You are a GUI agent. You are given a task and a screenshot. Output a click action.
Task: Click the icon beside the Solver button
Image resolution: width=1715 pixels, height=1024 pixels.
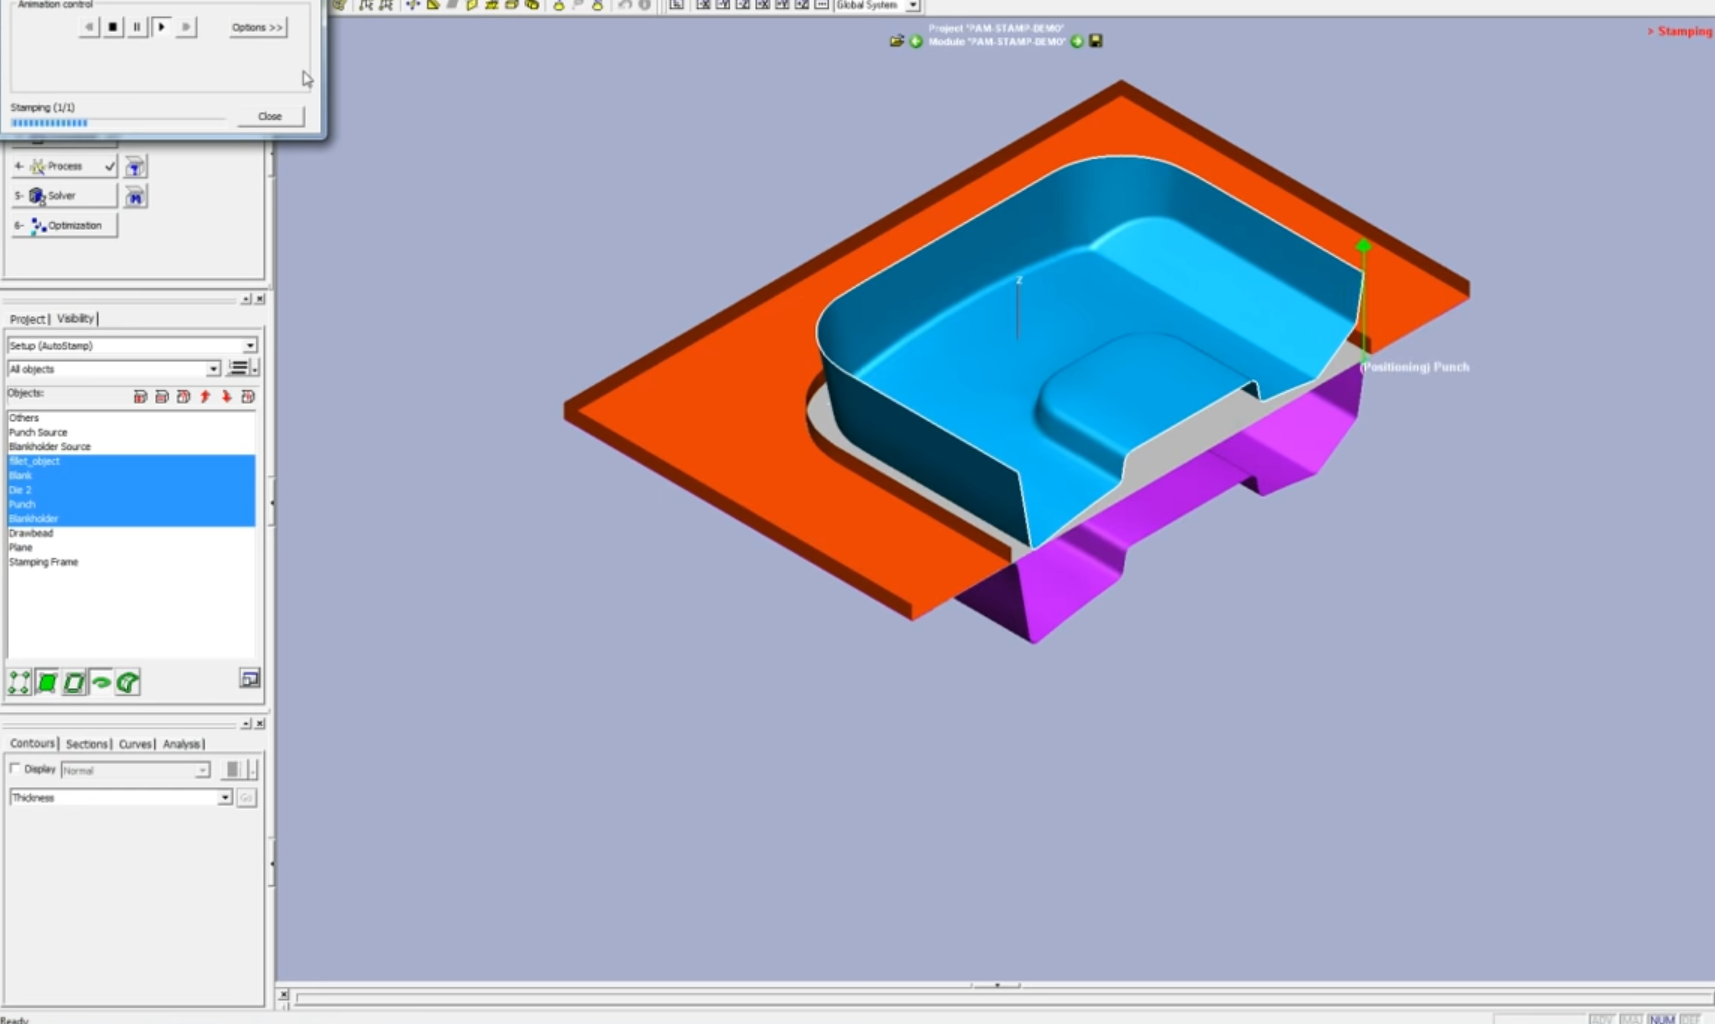135,197
